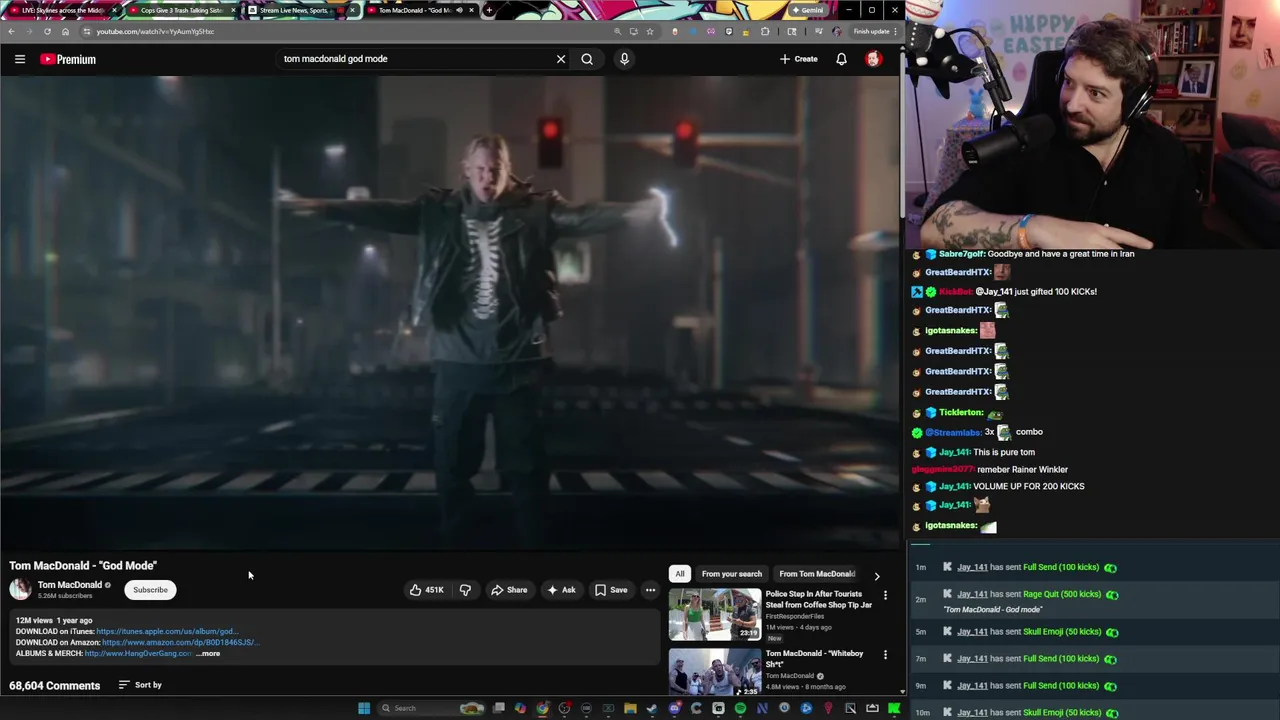Open File Explorer from the taskbar

(630, 708)
